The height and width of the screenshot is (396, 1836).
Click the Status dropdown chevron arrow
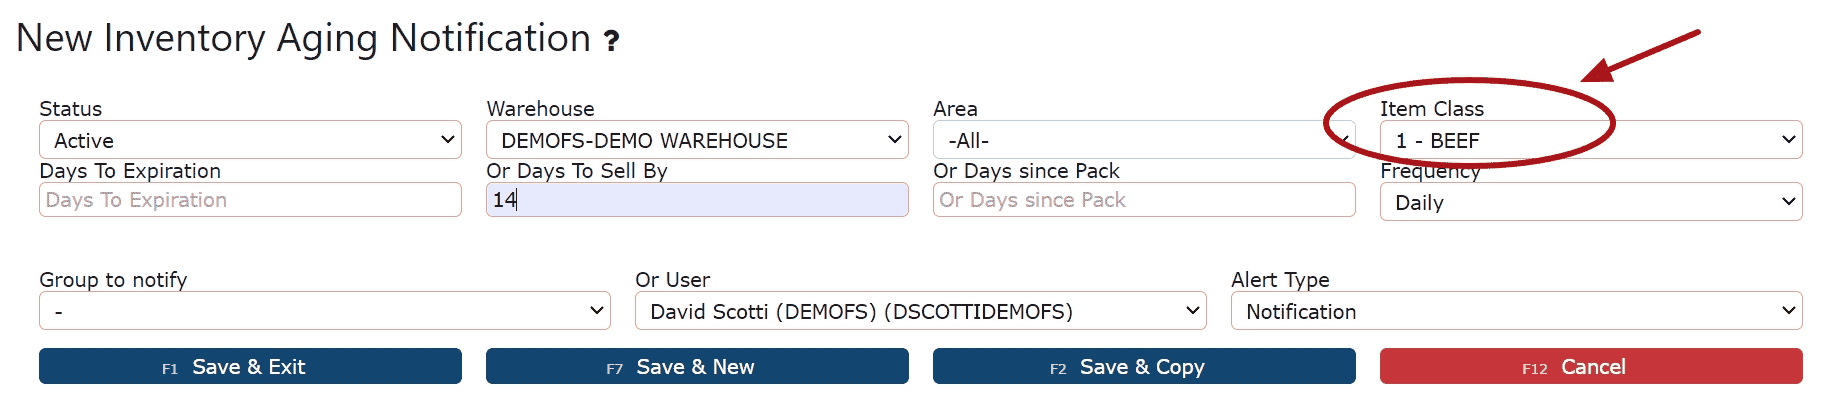coord(447,140)
